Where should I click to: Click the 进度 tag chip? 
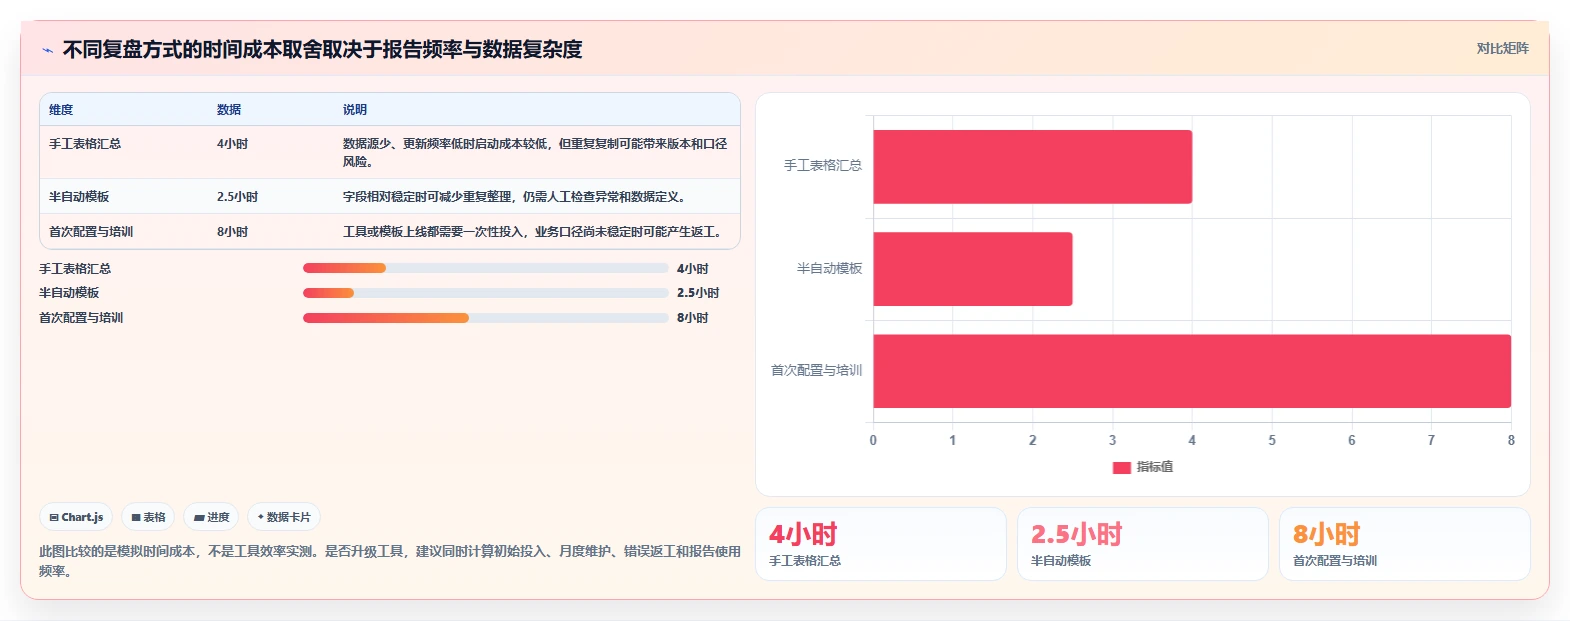(211, 517)
